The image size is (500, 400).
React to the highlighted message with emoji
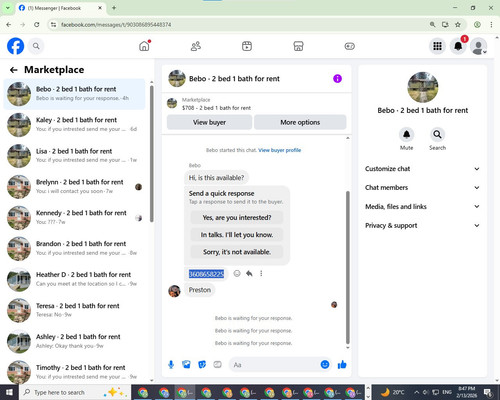[x=237, y=274]
